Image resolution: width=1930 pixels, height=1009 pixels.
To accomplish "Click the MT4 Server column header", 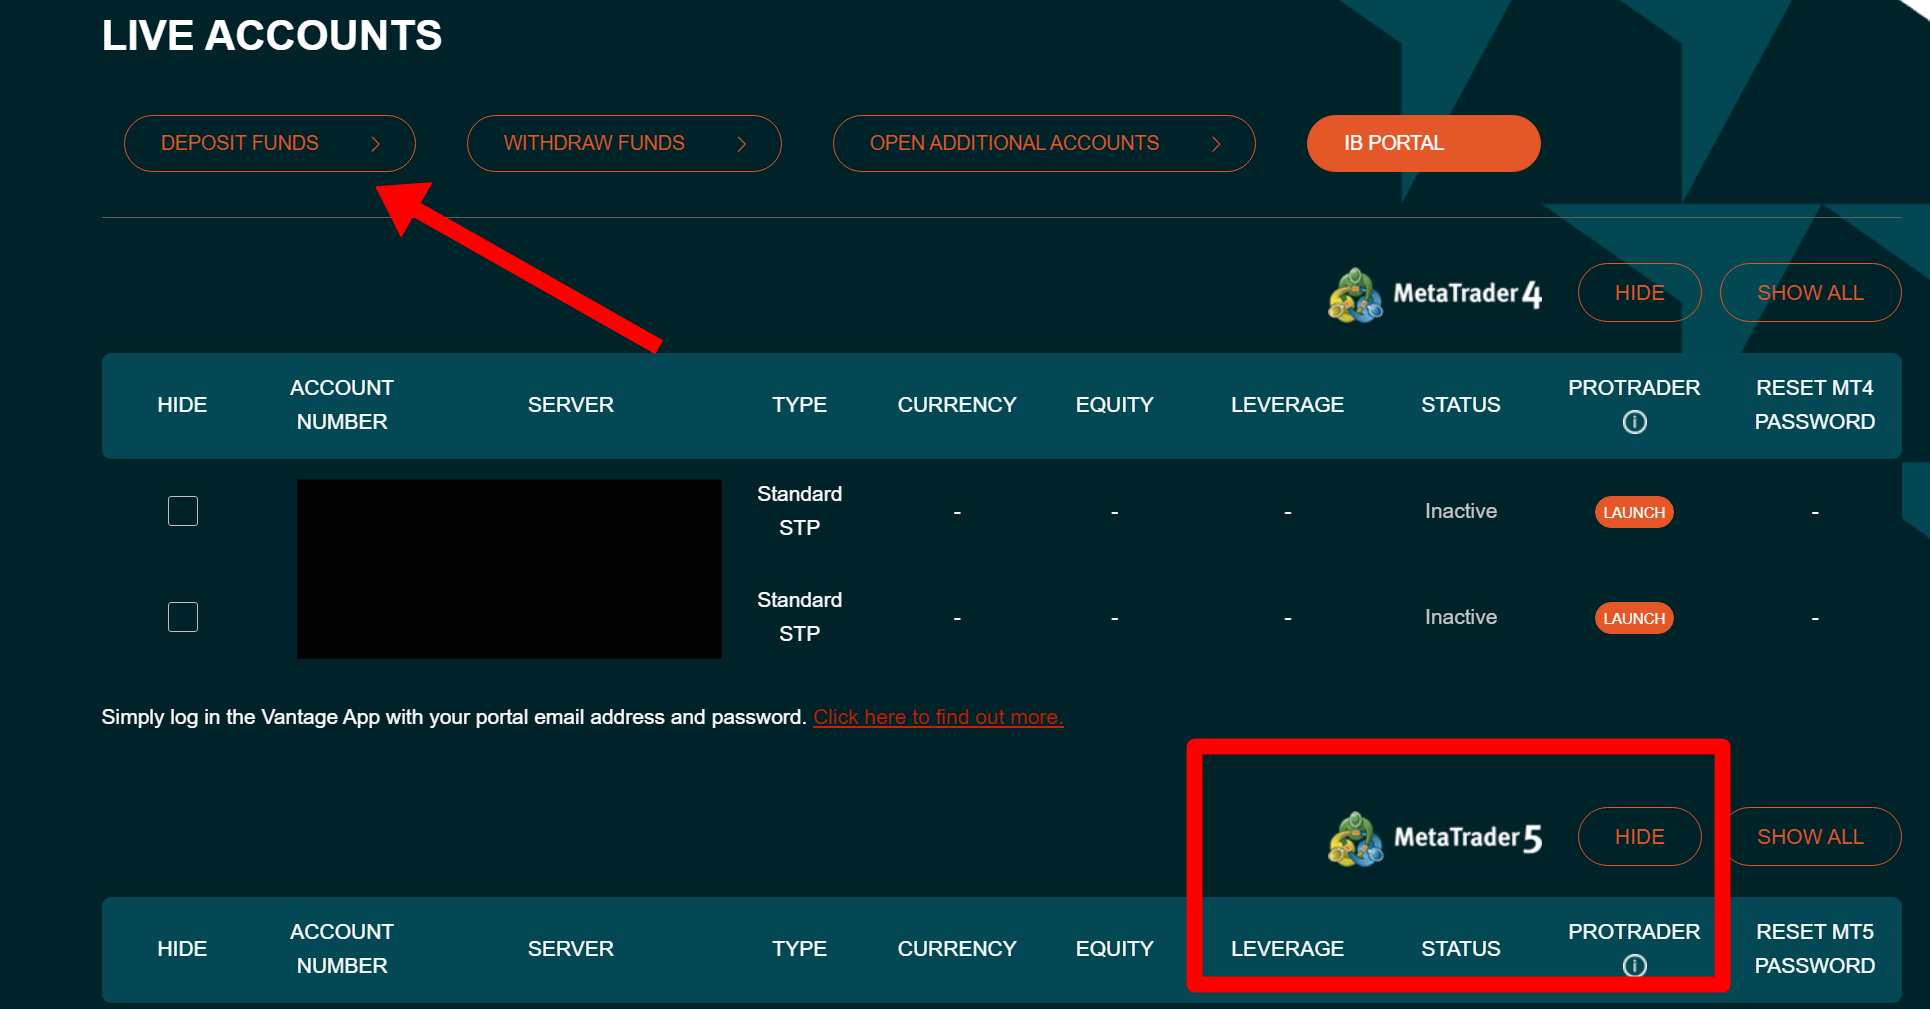I will pos(571,405).
